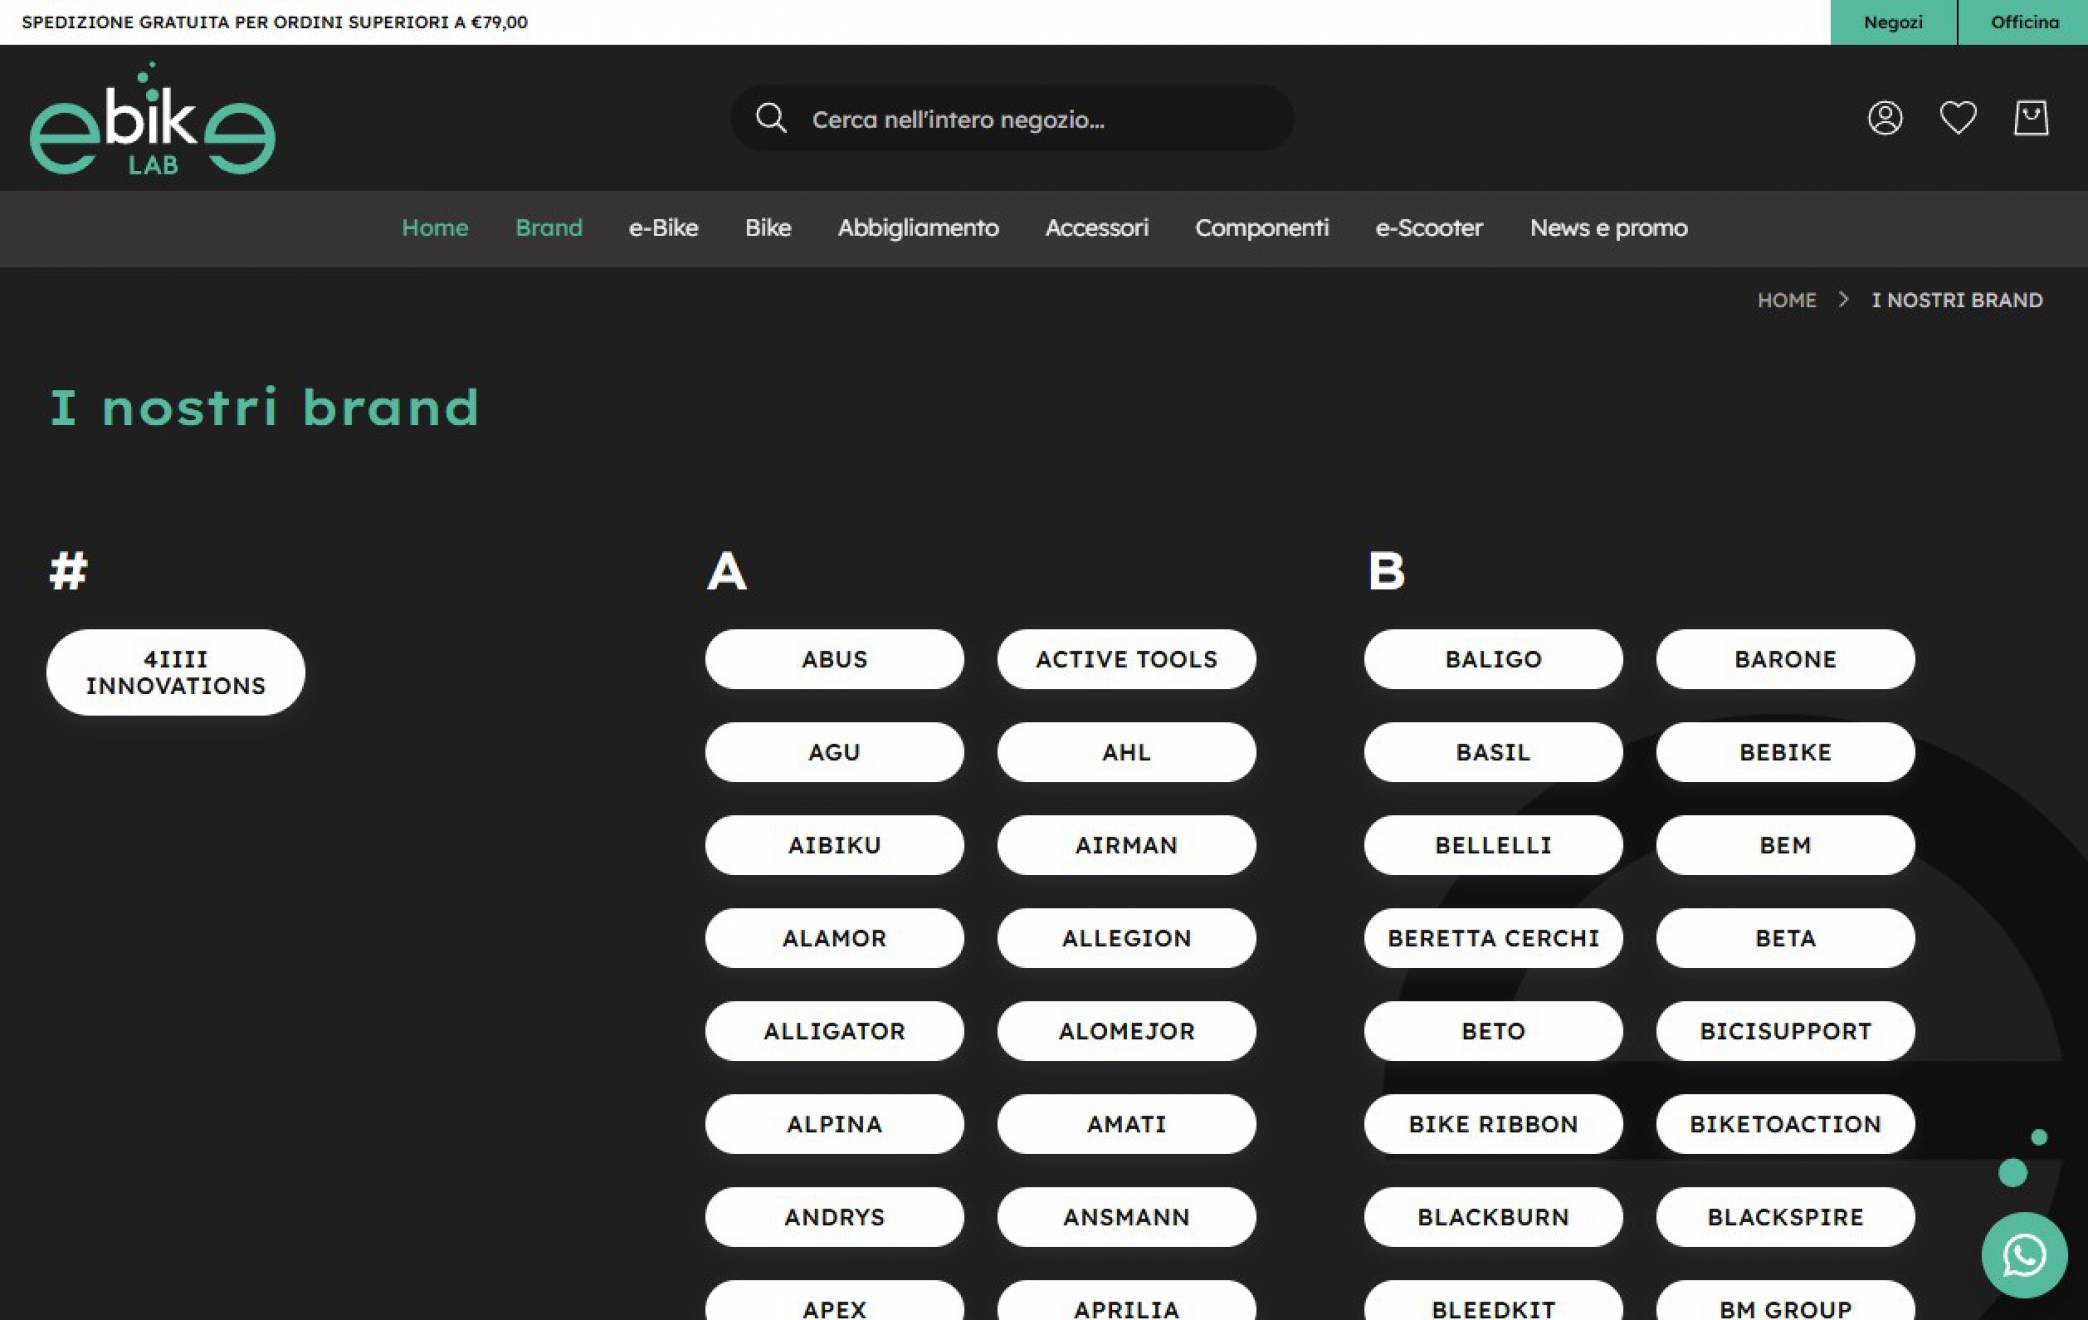The height and width of the screenshot is (1320, 2088).
Task: Open the shopping bag cart icon
Action: click(2031, 118)
